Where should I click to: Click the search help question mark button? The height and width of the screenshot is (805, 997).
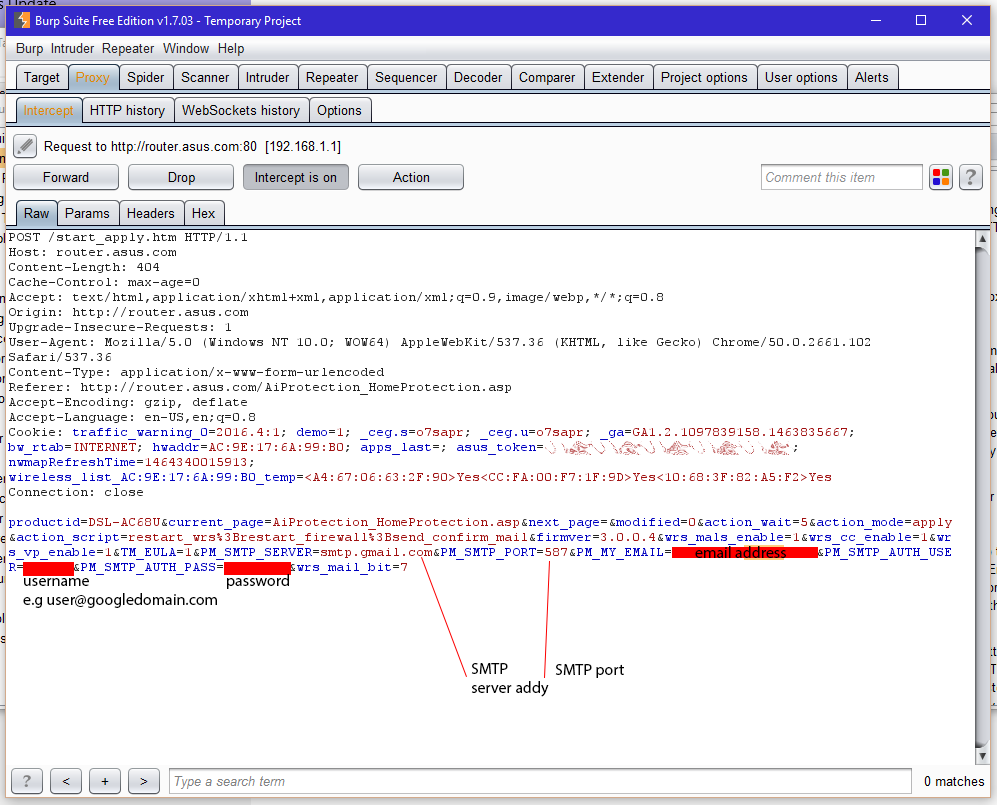27,781
